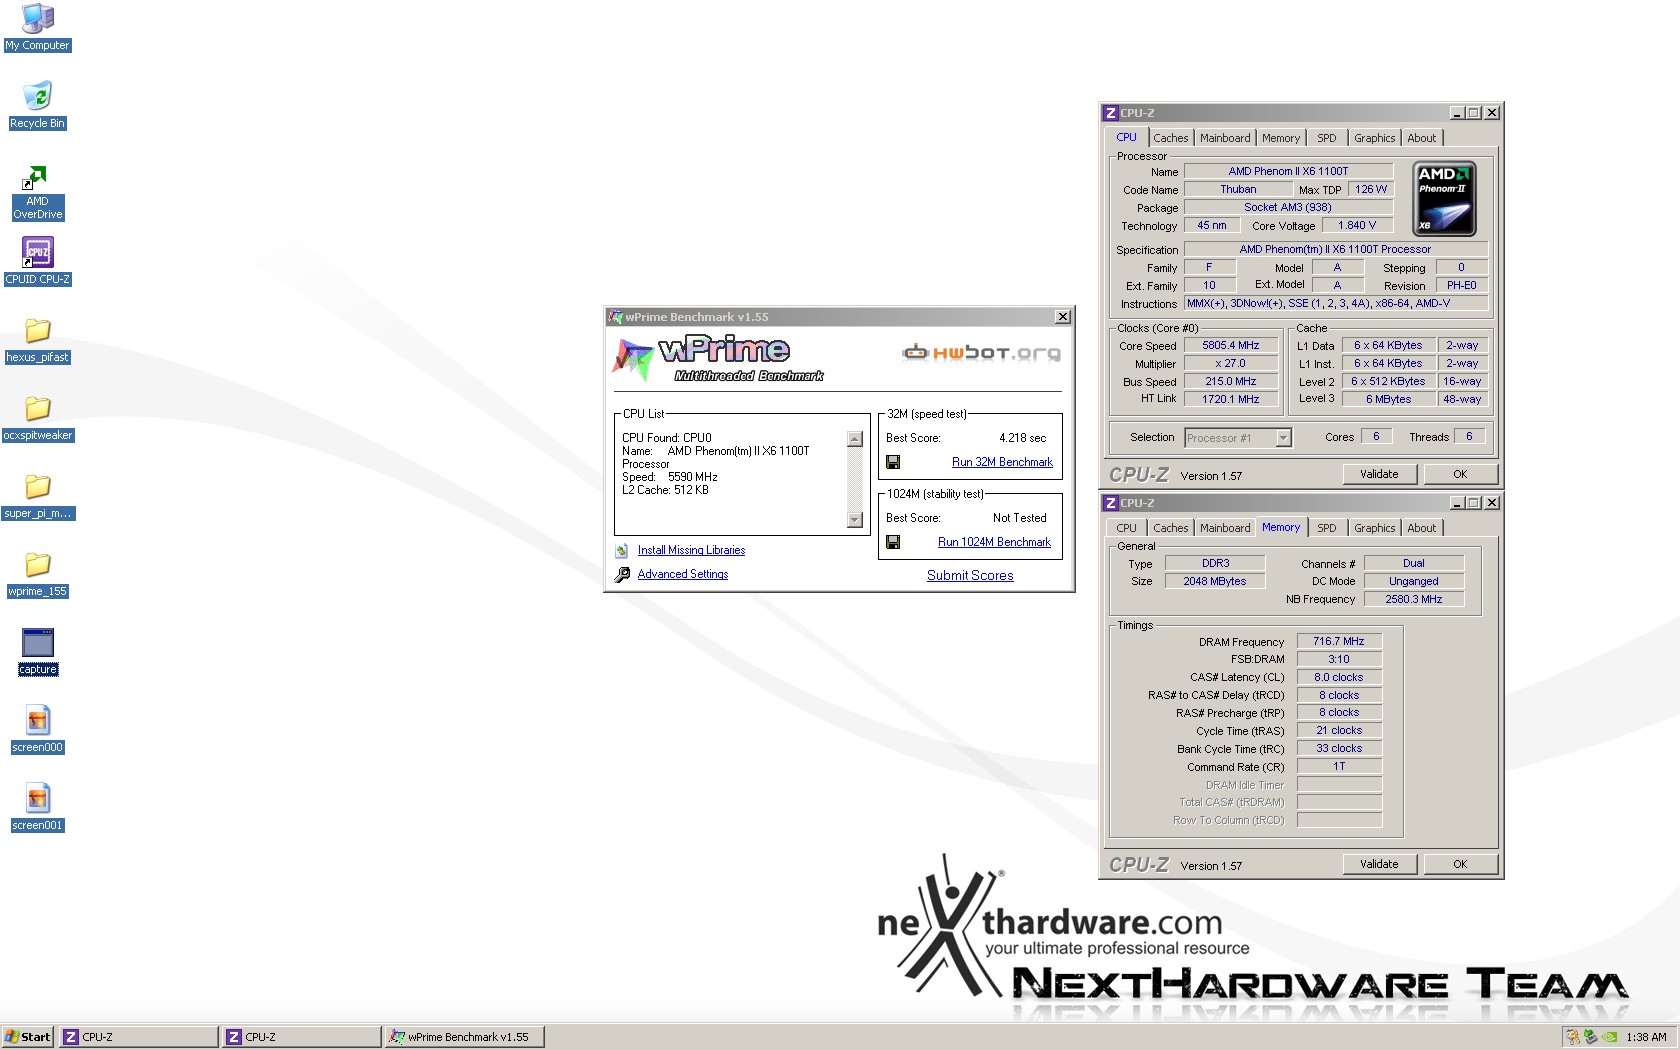Click the Core Speed value 5805.4 MHz
Viewport: 1680px width, 1050px height.
pyautogui.click(x=1231, y=345)
